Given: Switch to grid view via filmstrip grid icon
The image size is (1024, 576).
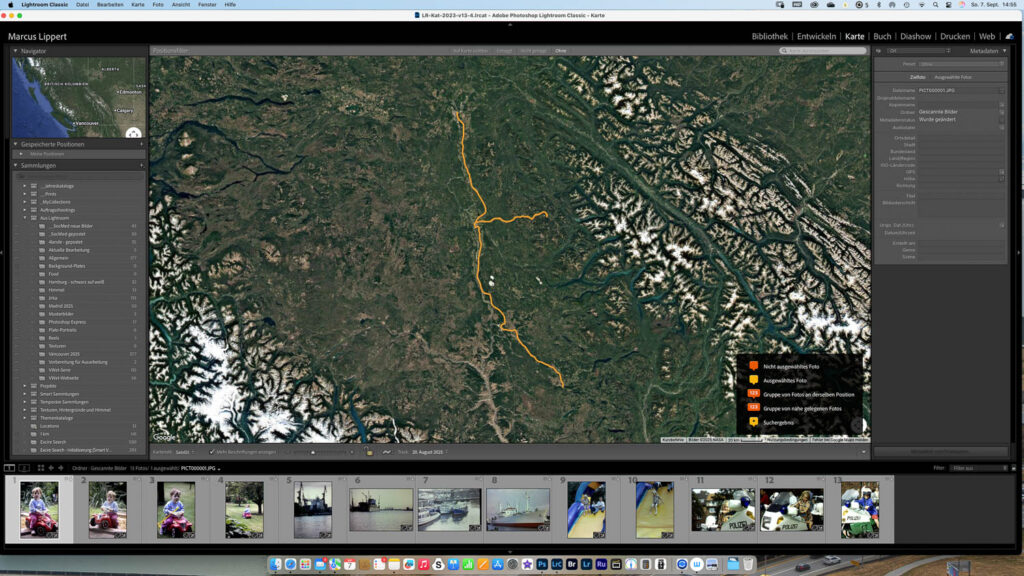Looking at the screenshot, I should click(x=40, y=468).
